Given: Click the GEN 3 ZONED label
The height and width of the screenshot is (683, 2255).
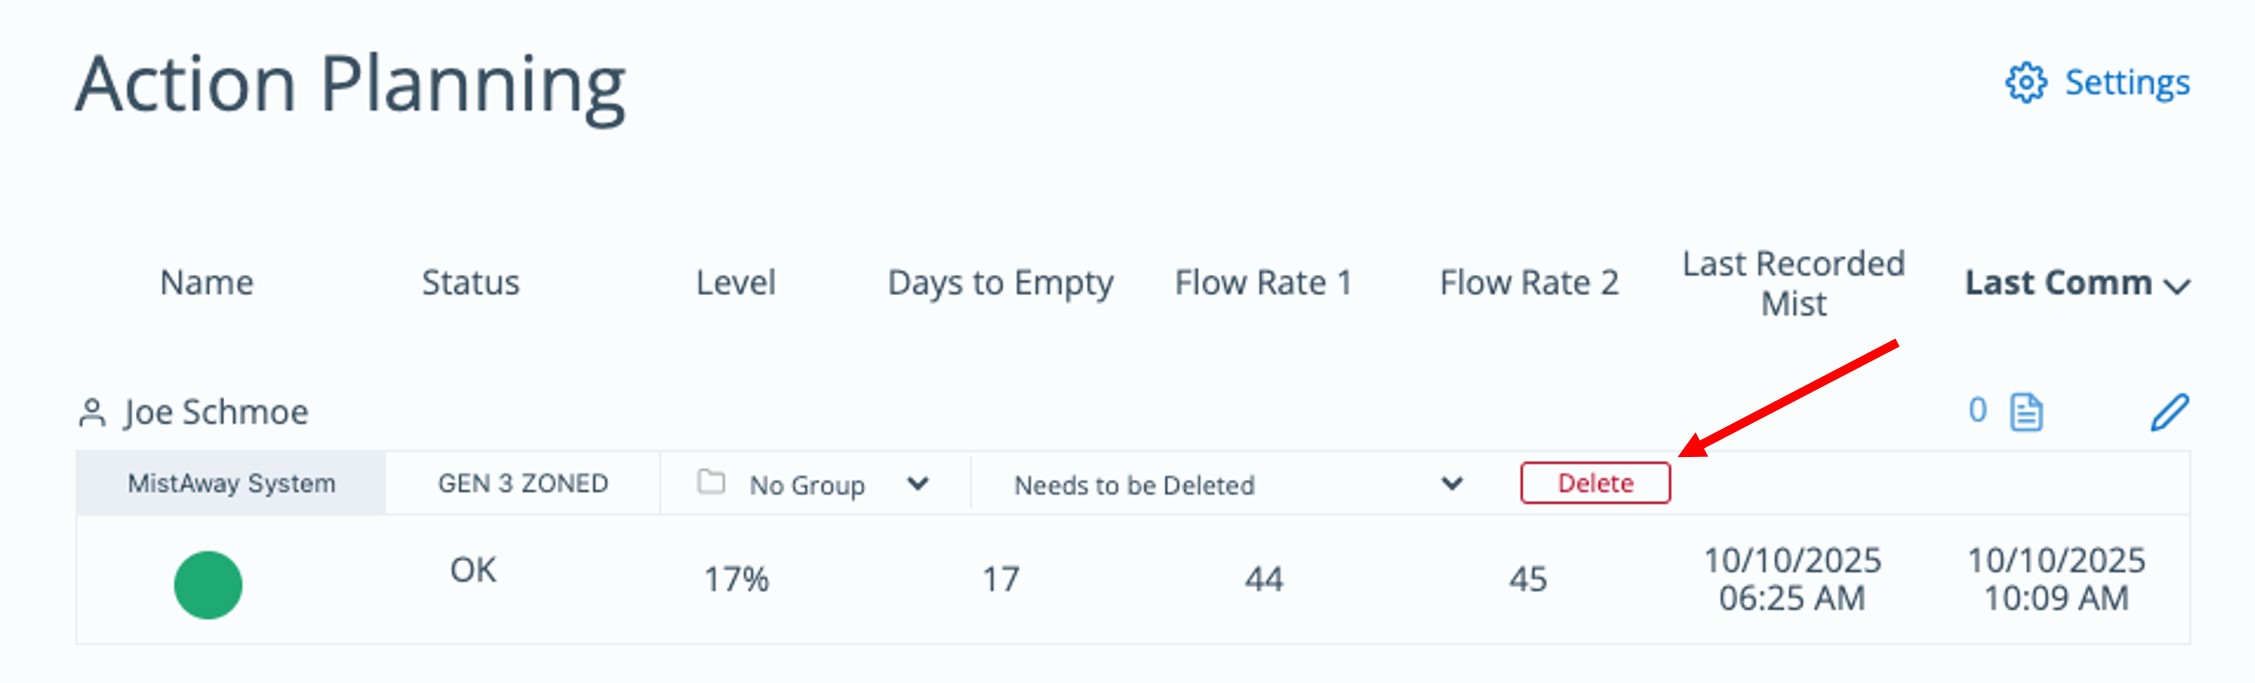Looking at the screenshot, I should click(522, 484).
